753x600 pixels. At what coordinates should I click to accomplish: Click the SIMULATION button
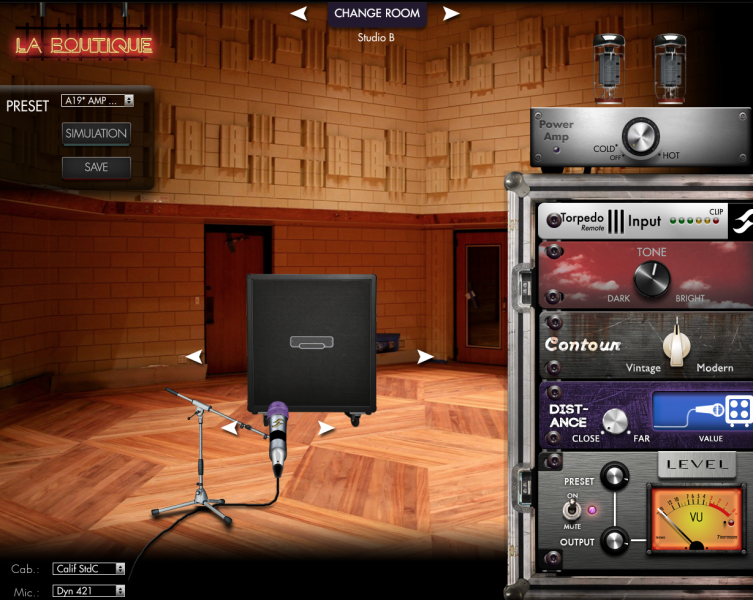pyautogui.click(x=96, y=134)
